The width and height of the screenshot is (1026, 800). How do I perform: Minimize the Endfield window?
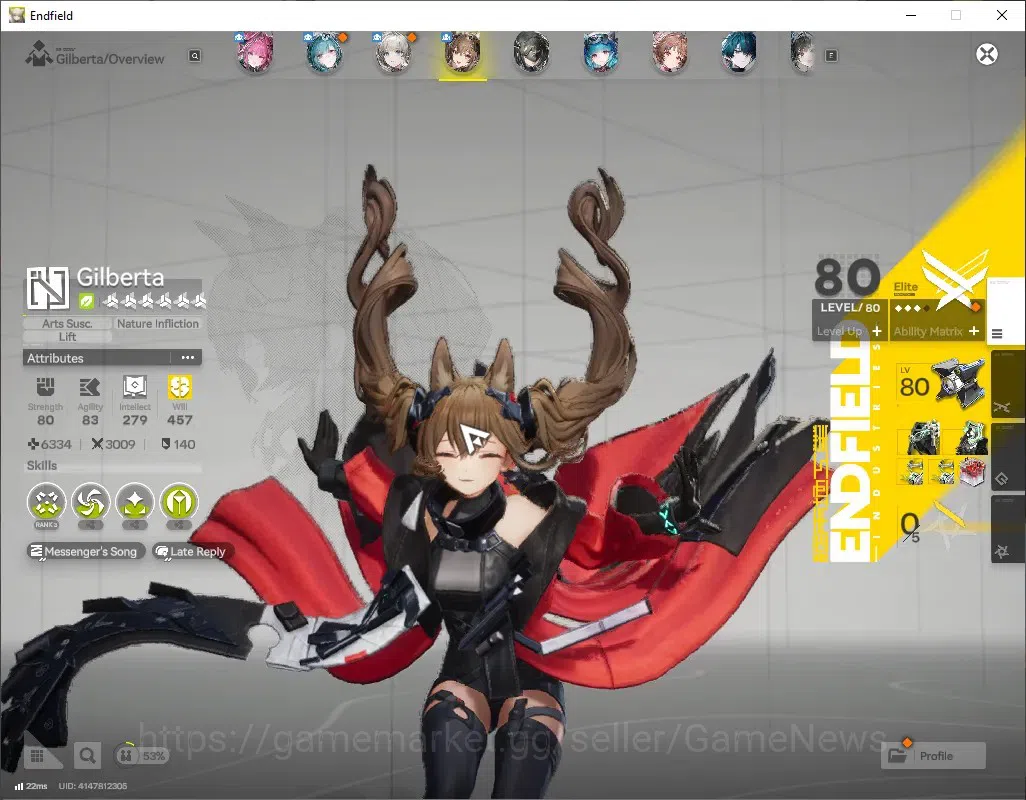[x=910, y=15]
